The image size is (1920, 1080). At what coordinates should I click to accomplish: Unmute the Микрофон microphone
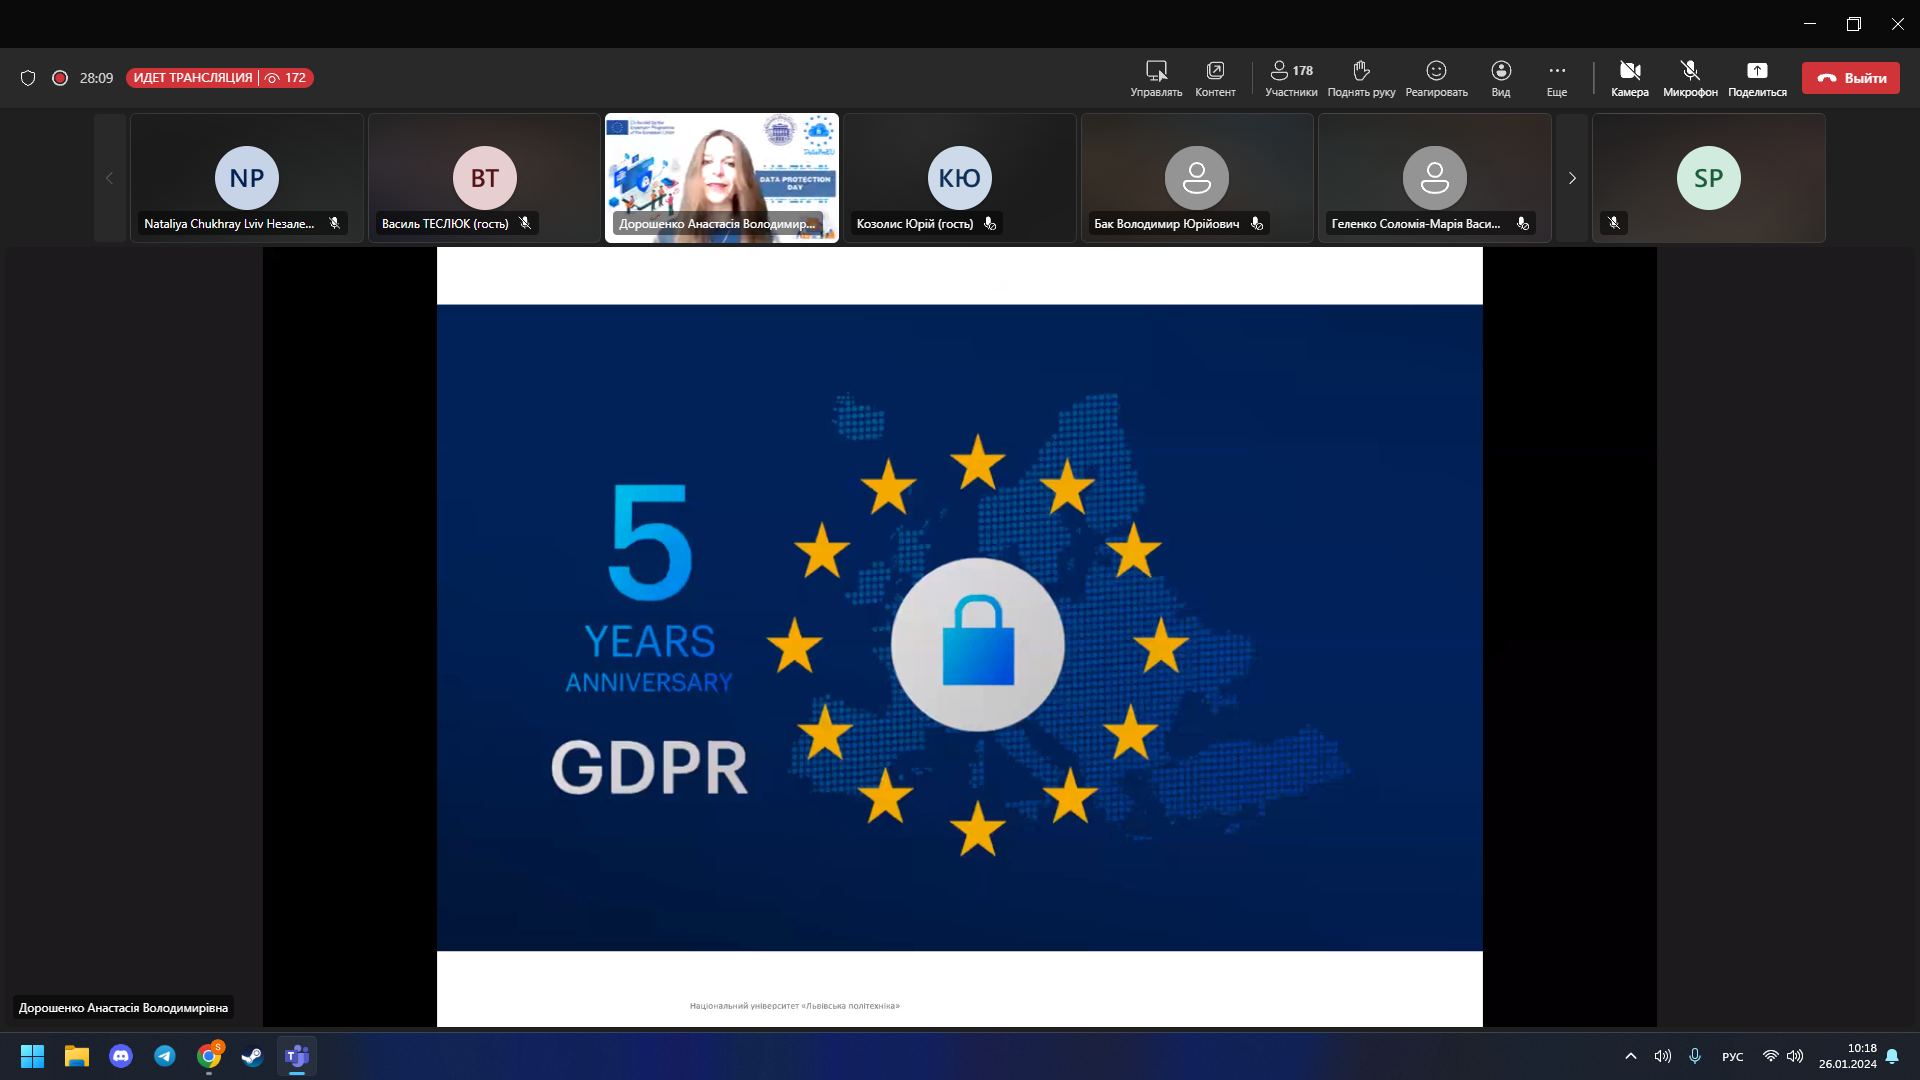[1690, 78]
